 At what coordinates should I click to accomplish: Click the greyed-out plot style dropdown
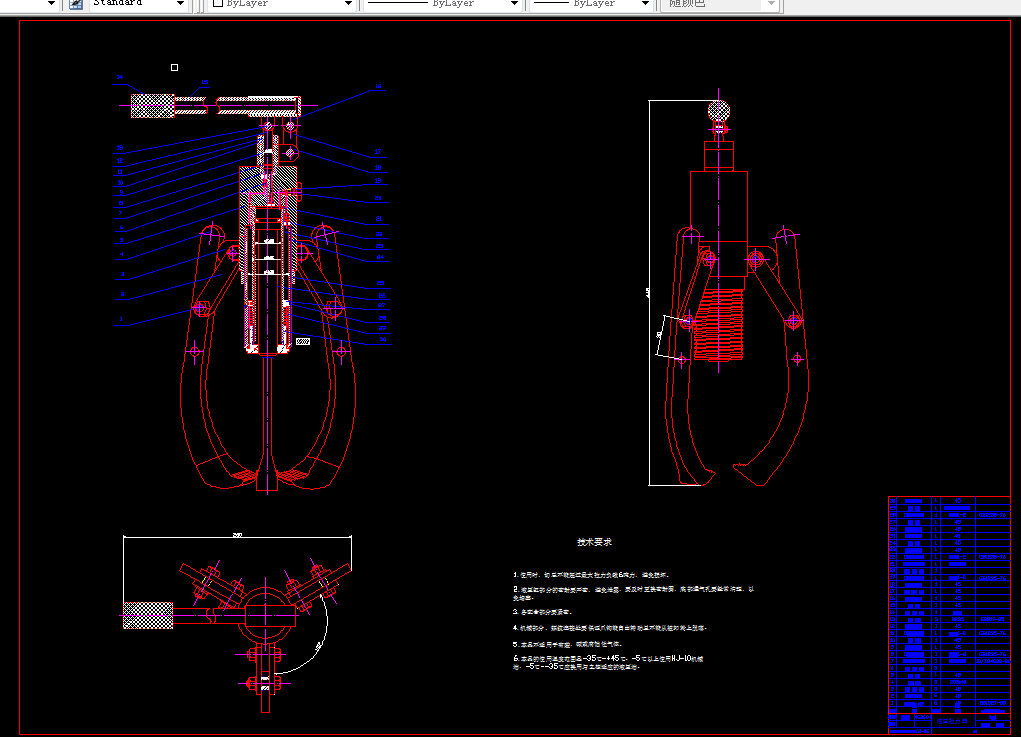(720, 4)
